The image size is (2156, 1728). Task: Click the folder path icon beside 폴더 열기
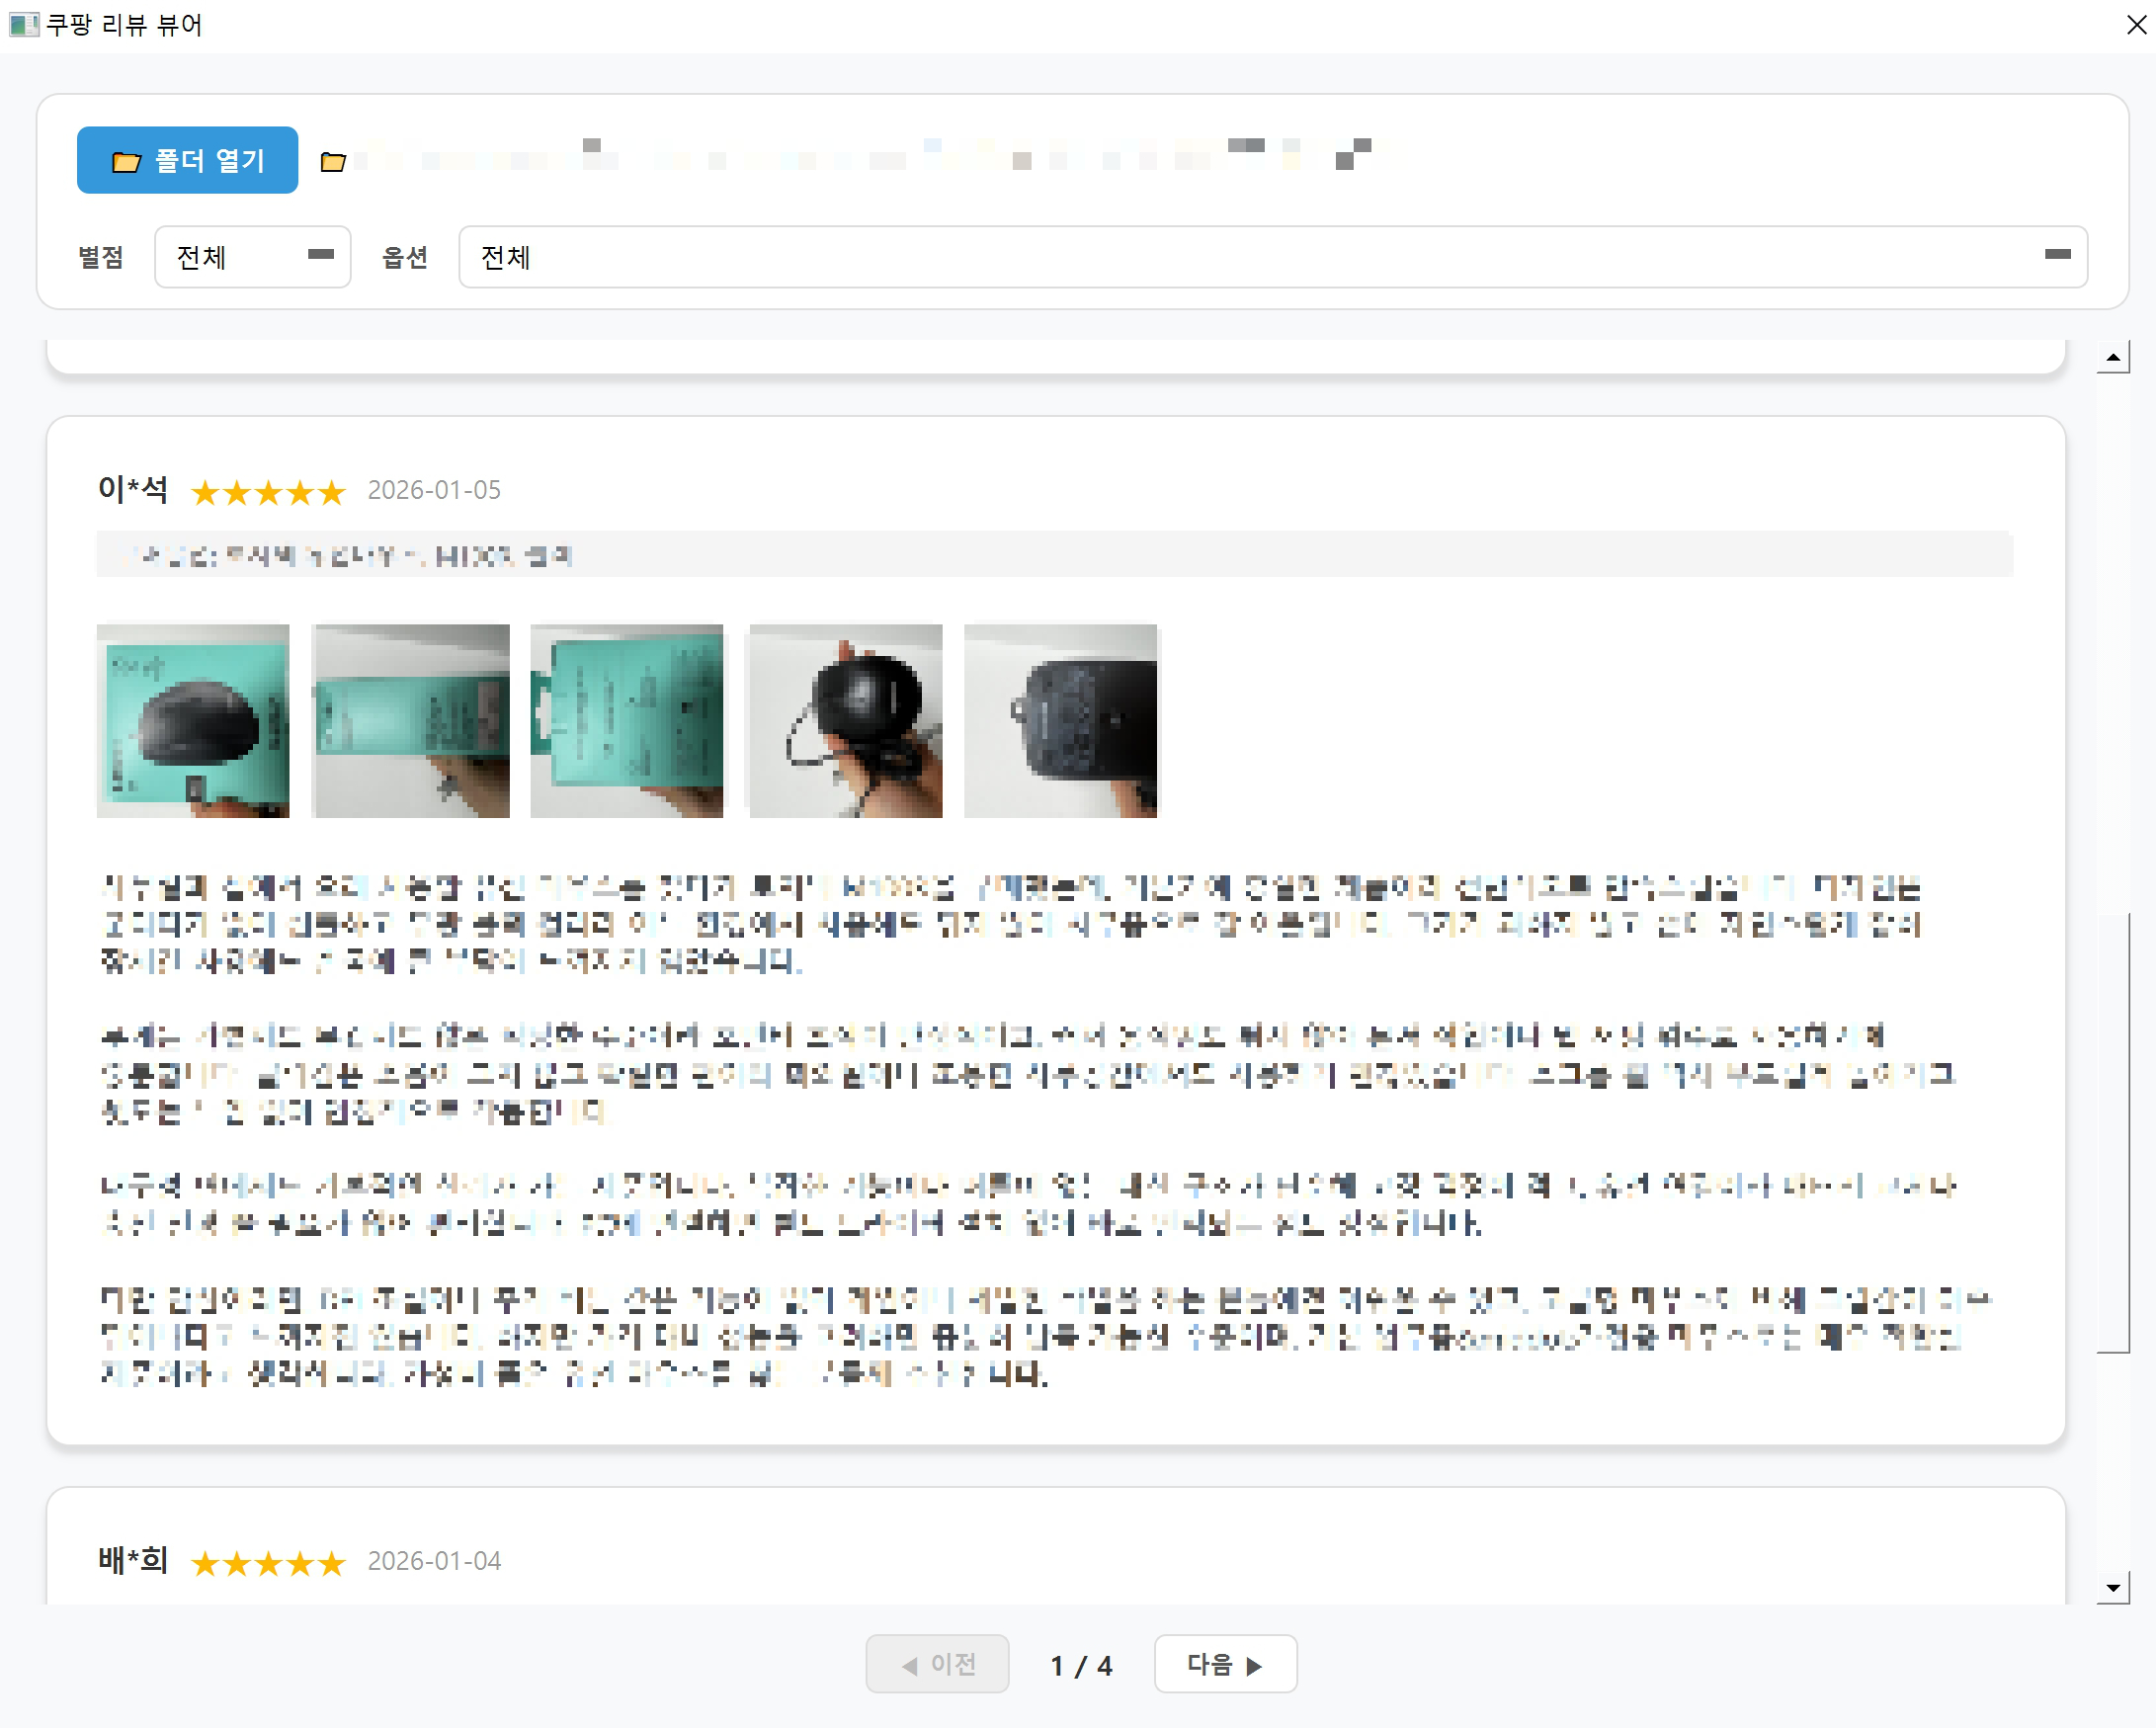pyautogui.click(x=333, y=161)
